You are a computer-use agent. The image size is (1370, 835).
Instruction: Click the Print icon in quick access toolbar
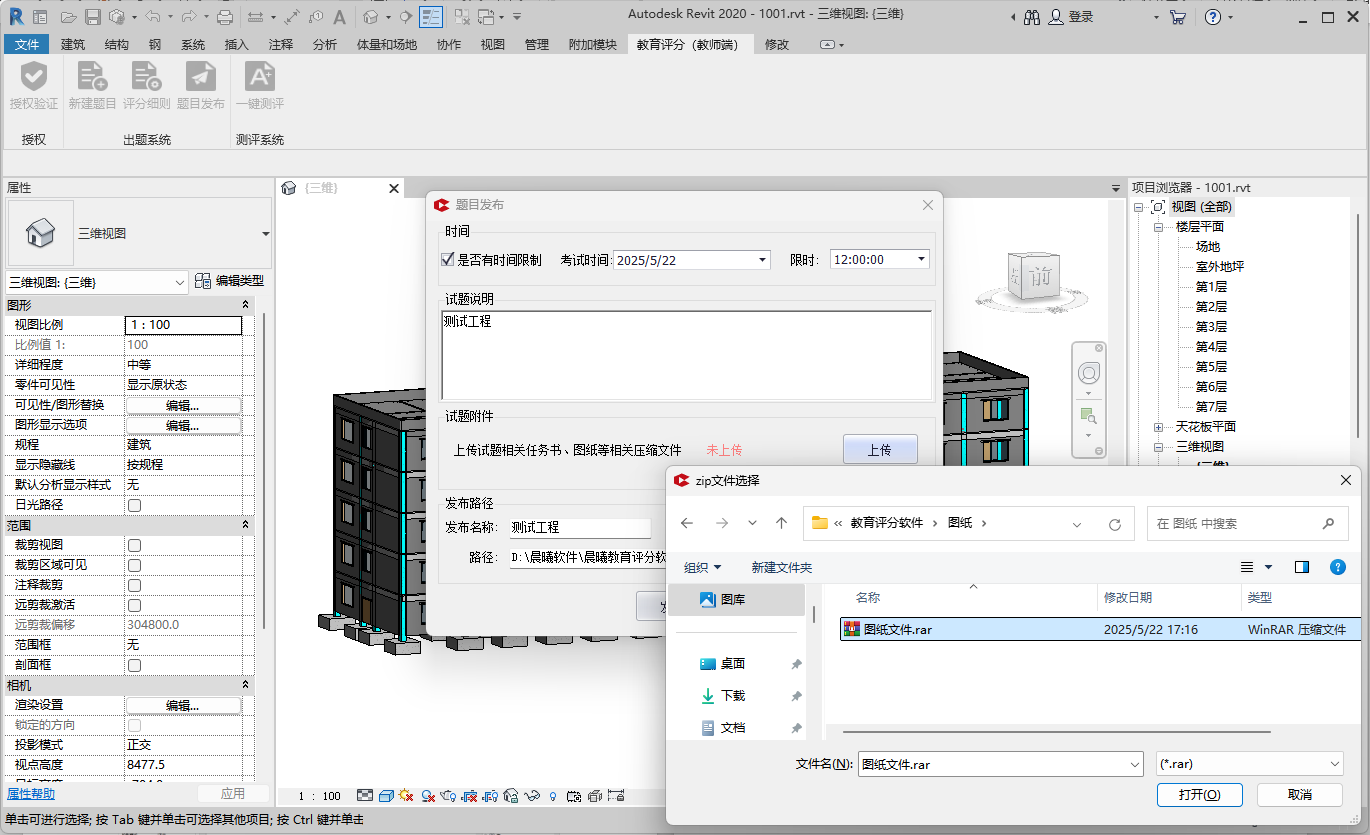coord(225,17)
